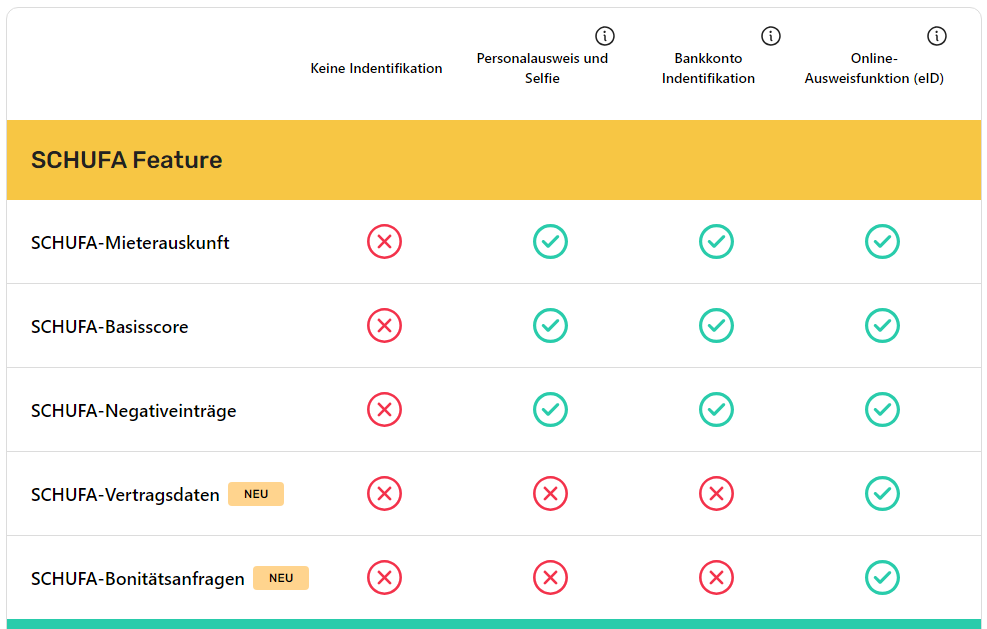This screenshot has width=987, height=629.
Task: Click info icon above Online-Ausweisfunktion (eID)
Action: pyautogui.click(x=937, y=37)
